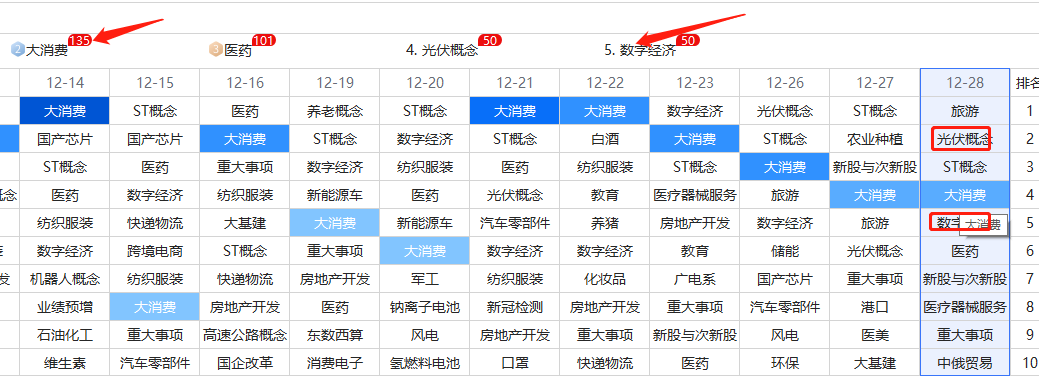1039x381 pixels.
Task: Click the red 101 badge on 医药
Action: pyautogui.click(x=264, y=40)
